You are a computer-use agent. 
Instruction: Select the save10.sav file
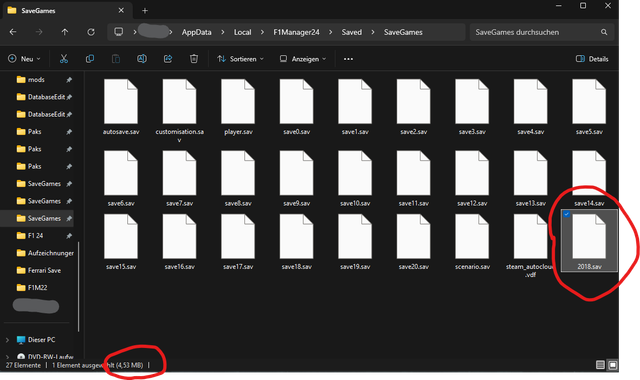355,179
